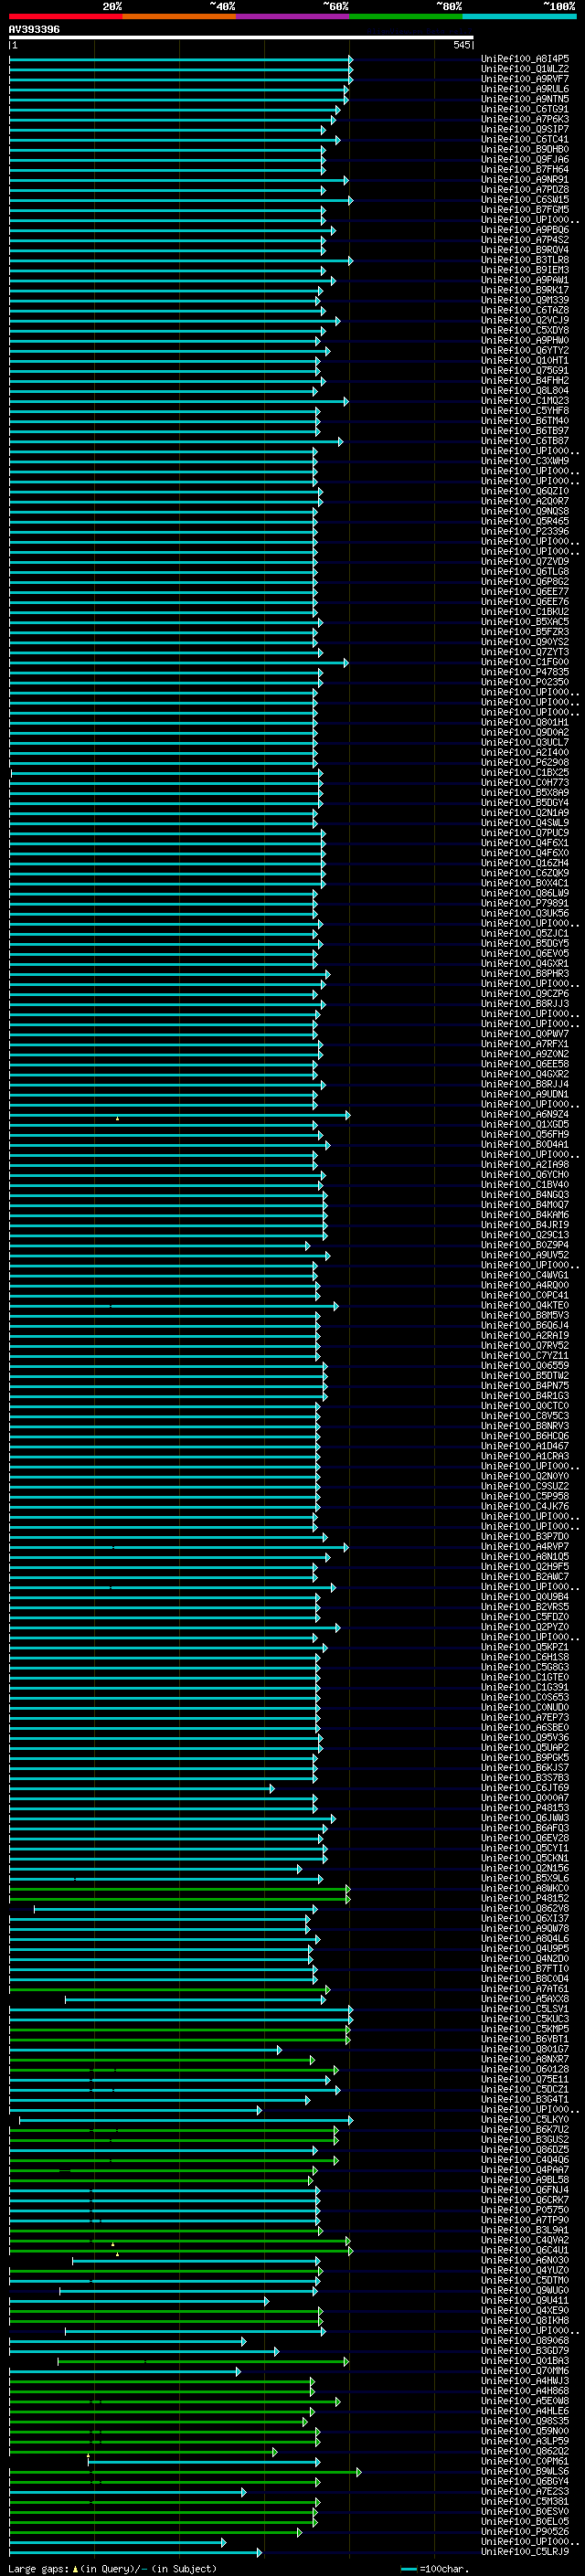The width and height of the screenshot is (585, 2576).
Task: Select the UniRef100_Q9FJA6 label
Action: coord(525,159)
